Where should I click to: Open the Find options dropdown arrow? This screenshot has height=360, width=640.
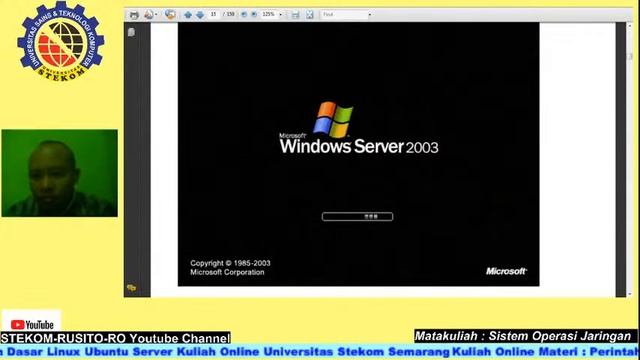(x=370, y=15)
